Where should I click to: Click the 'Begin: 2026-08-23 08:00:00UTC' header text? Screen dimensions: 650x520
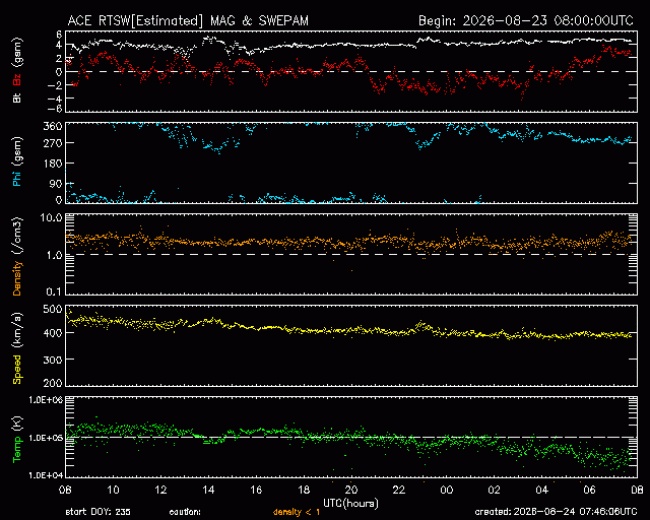point(526,21)
